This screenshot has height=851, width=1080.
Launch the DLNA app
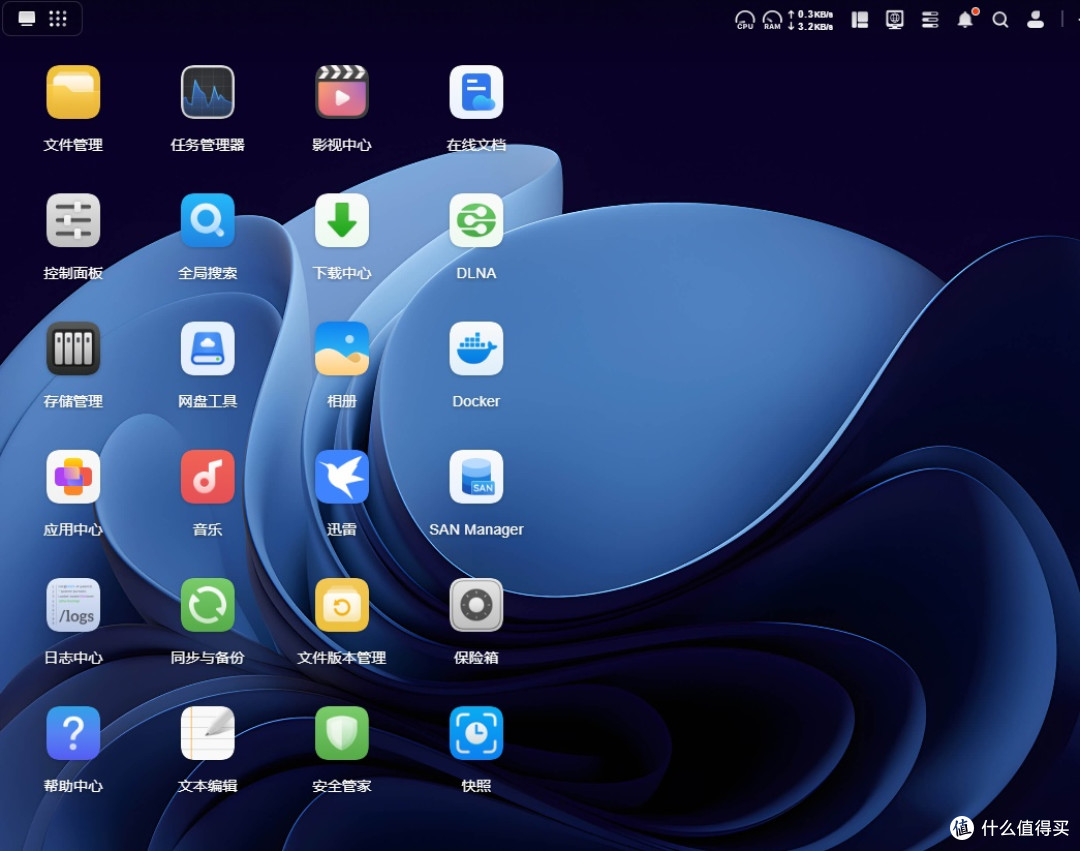click(476, 220)
